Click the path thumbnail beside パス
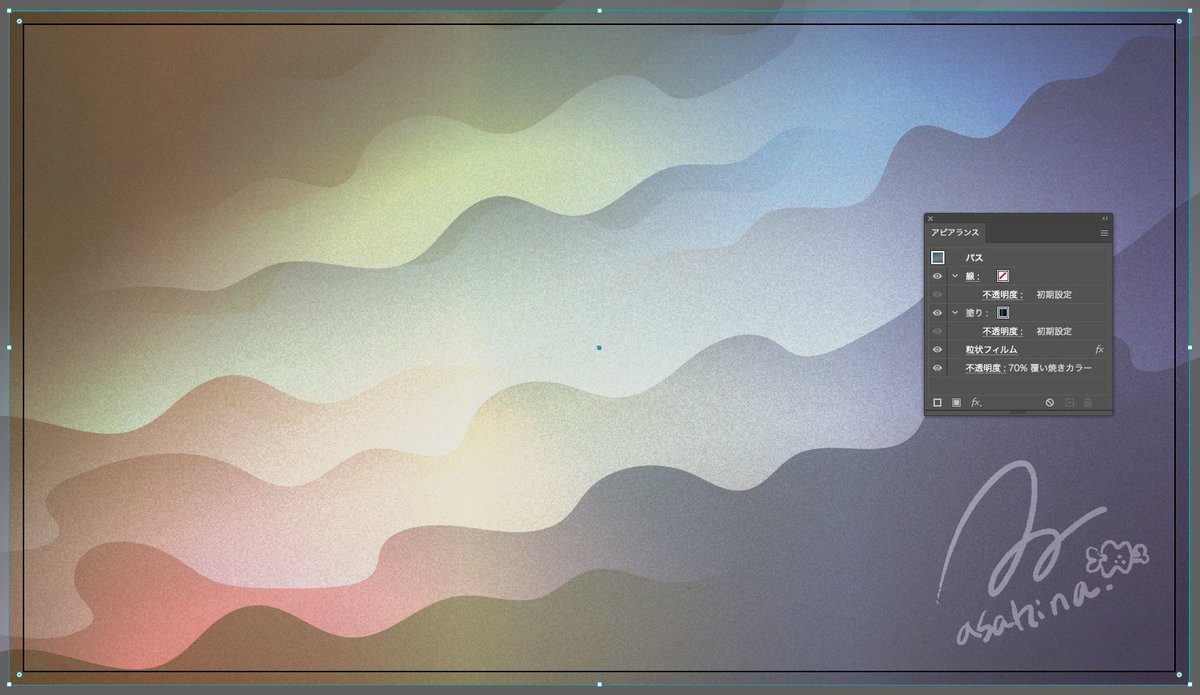The height and width of the screenshot is (695, 1200). [938, 257]
